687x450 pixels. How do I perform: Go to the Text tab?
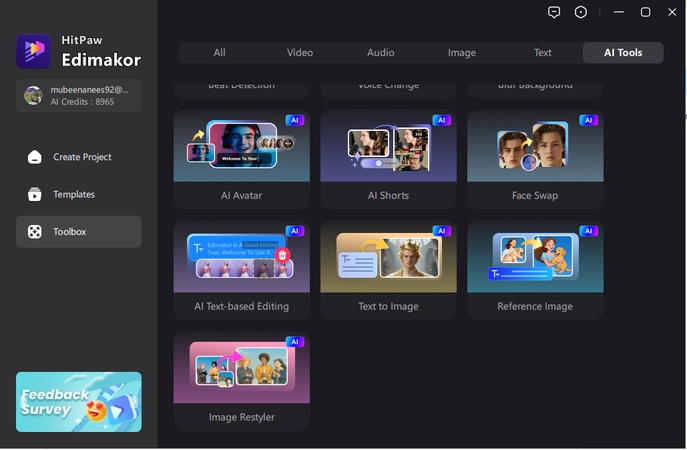pos(543,53)
